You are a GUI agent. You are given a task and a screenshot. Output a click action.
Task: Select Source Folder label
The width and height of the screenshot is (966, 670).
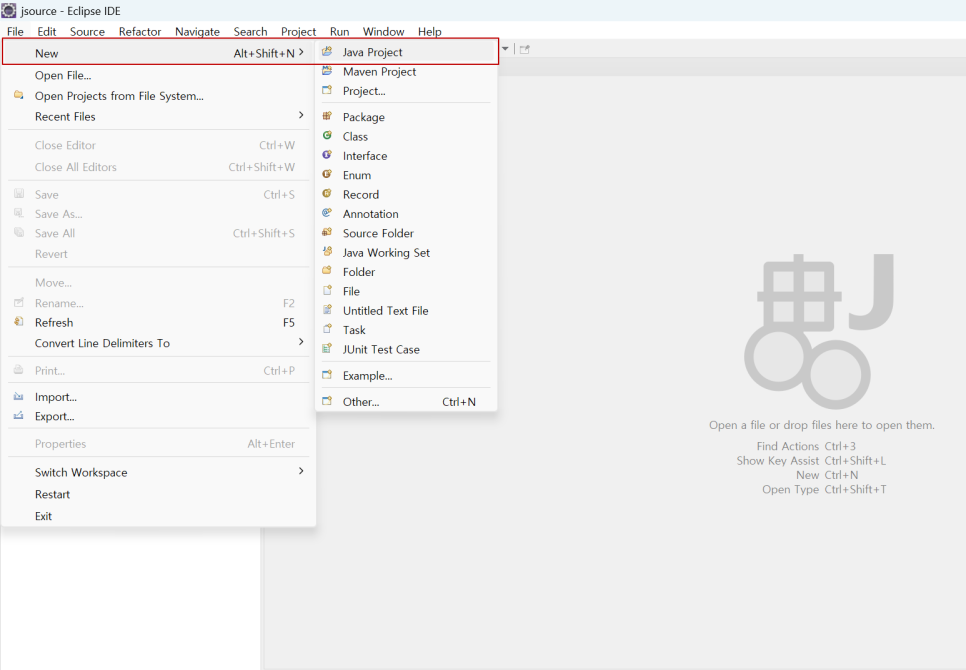[x=378, y=233]
